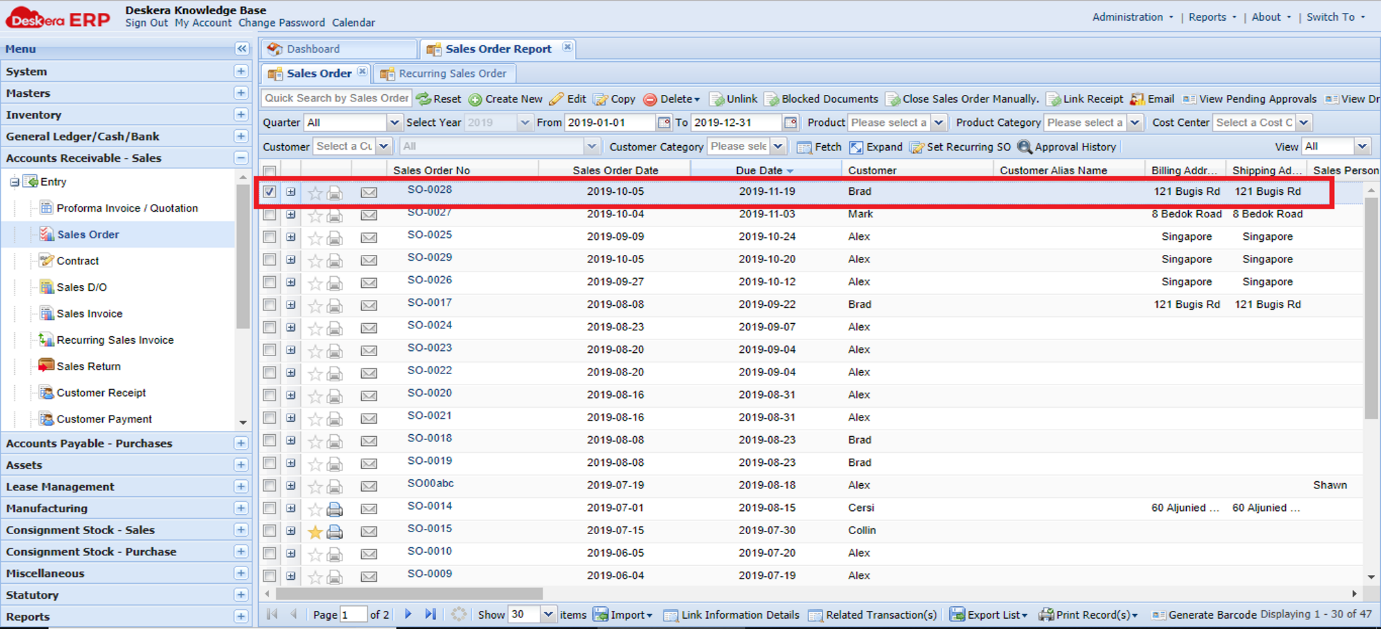Check the SO-0017 row checkbox
This screenshot has height=629, width=1381.
coord(270,305)
